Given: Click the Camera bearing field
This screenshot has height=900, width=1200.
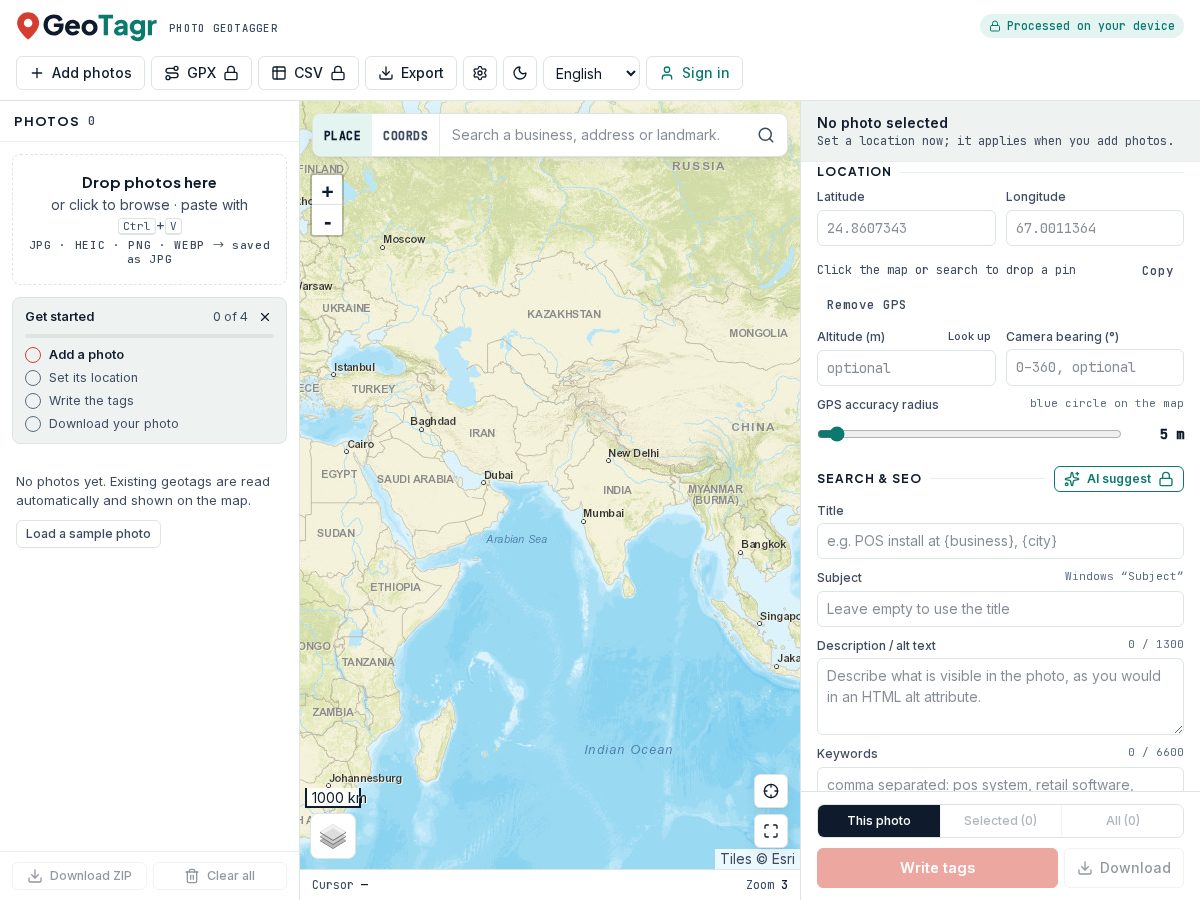Looking at the screenshot, I should (1095, 367).
